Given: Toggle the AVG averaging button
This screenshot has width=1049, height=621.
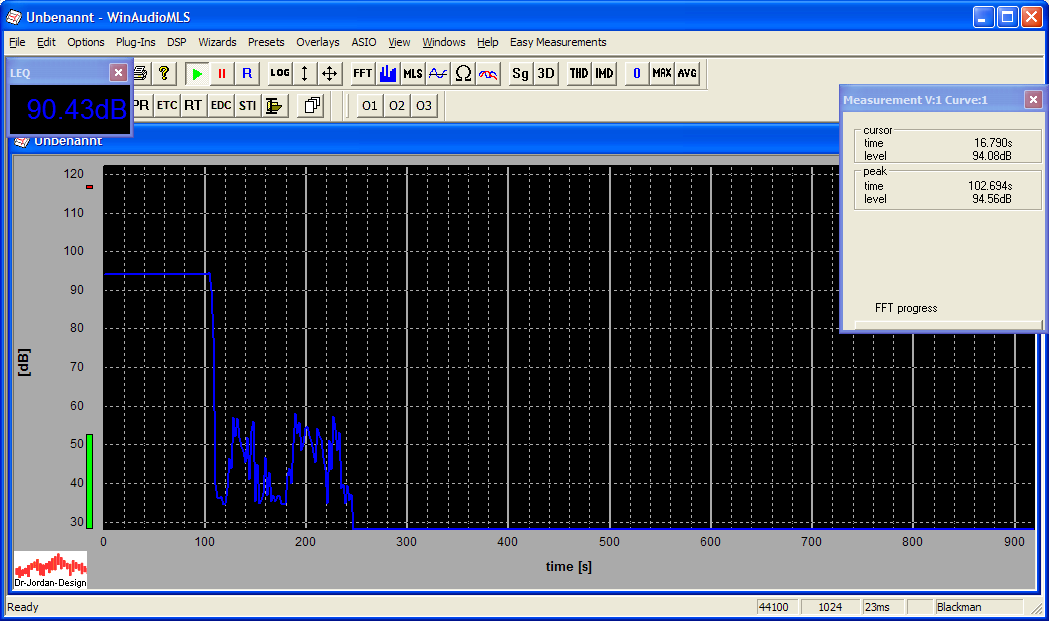Looking at the screenshot, I should pyautogui.click(x=687, y=74).
